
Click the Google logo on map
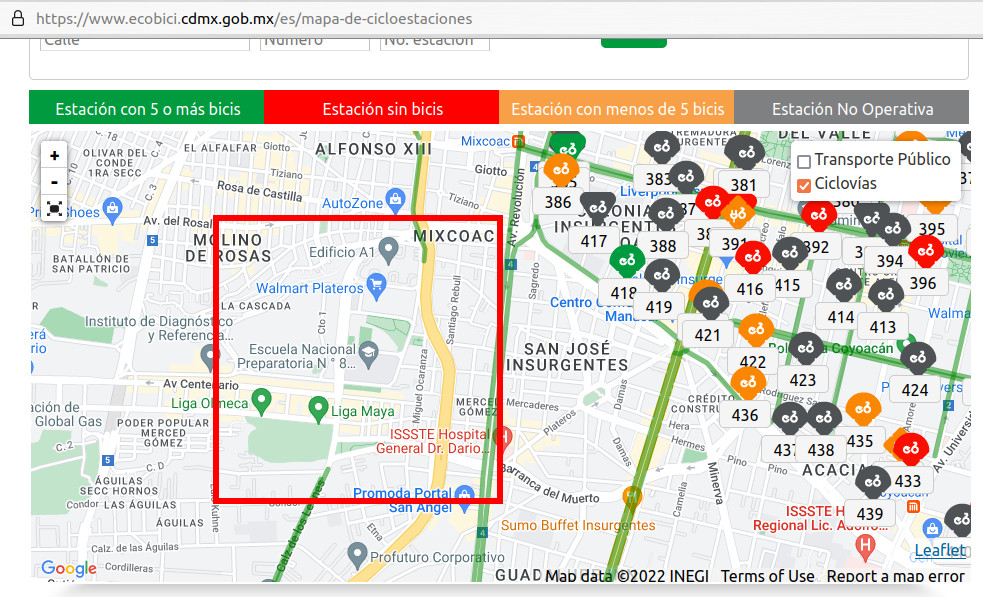[x=69, y=569]
